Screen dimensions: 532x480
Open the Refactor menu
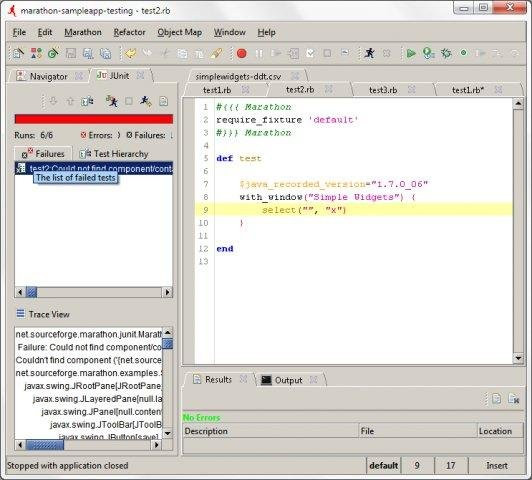(129, 33)
